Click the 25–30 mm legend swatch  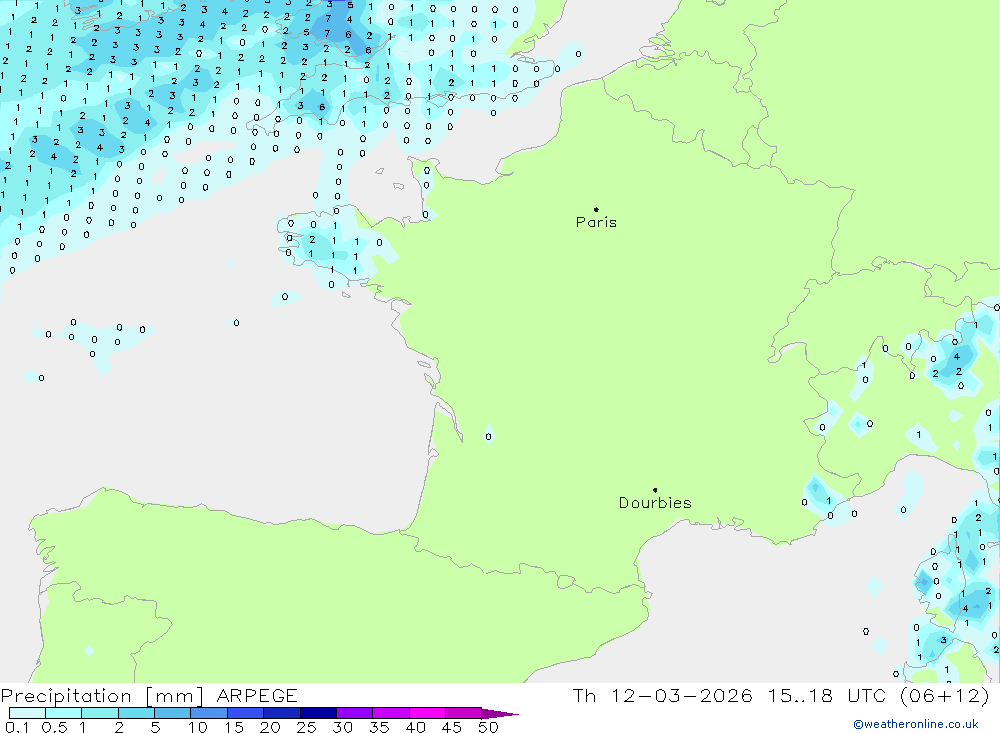[x=318, y=713]
